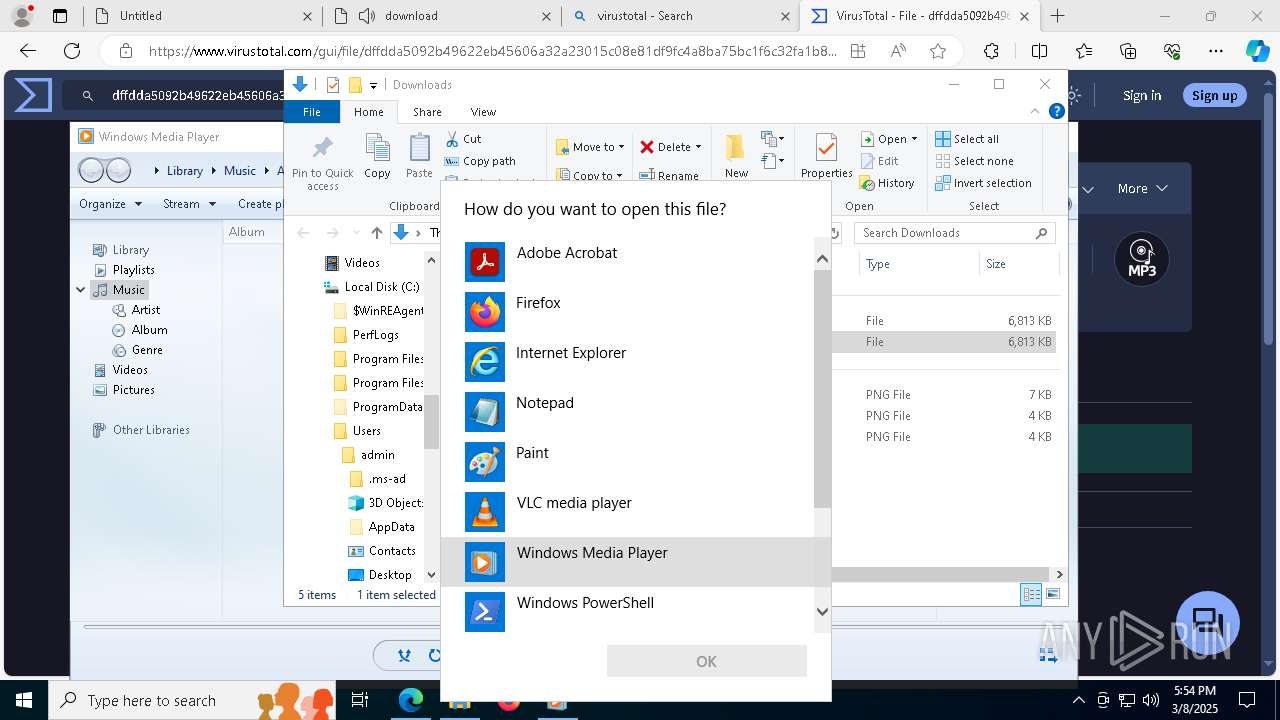1280x720 pixels.
Task: Click Select none in the ribbon
Action: pos(974,161)
